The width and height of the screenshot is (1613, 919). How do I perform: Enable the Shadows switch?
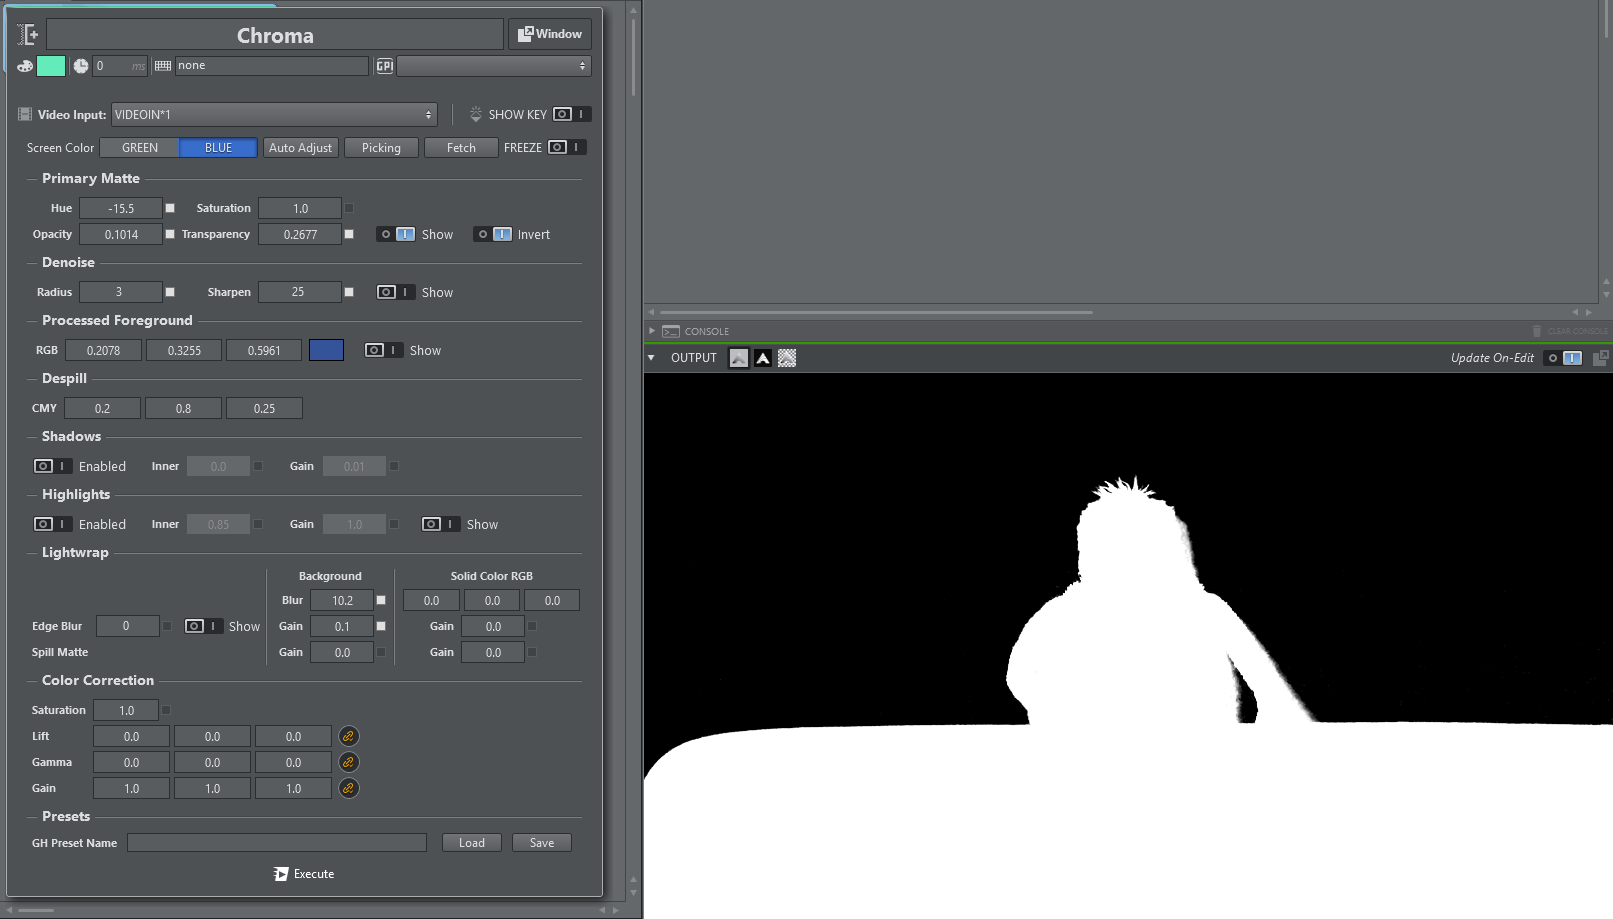(53, 466)
